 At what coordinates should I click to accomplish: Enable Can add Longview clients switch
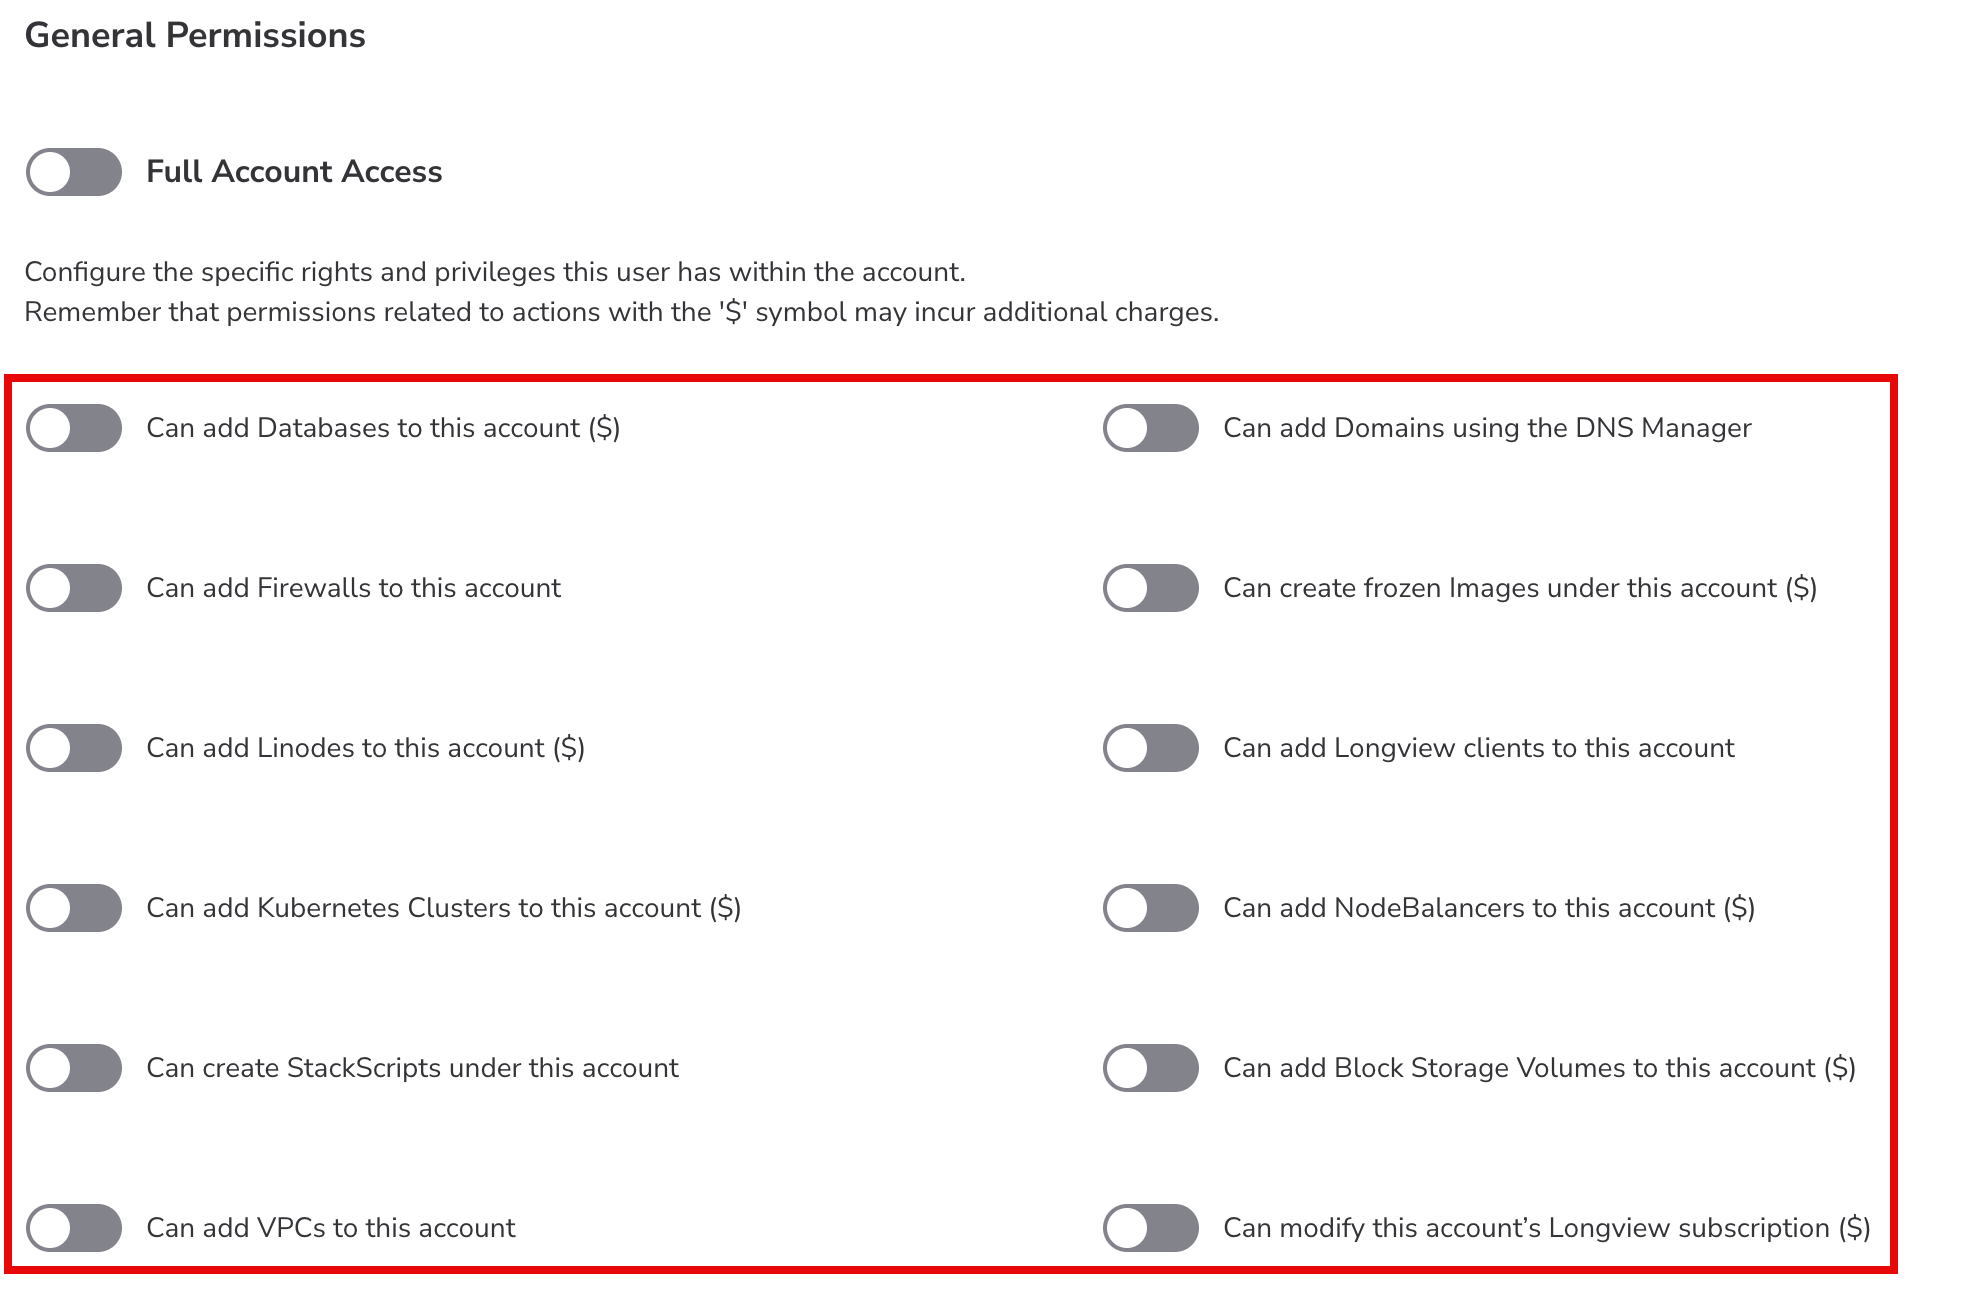pyautogui.click(x=1150, y=748)
